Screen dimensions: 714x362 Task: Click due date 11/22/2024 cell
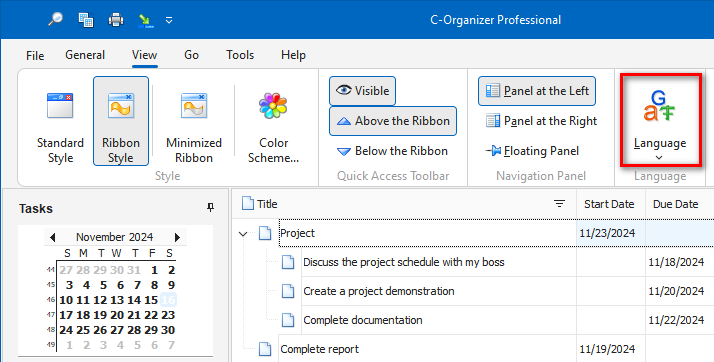pyautogui.click(x=679, y=320)
